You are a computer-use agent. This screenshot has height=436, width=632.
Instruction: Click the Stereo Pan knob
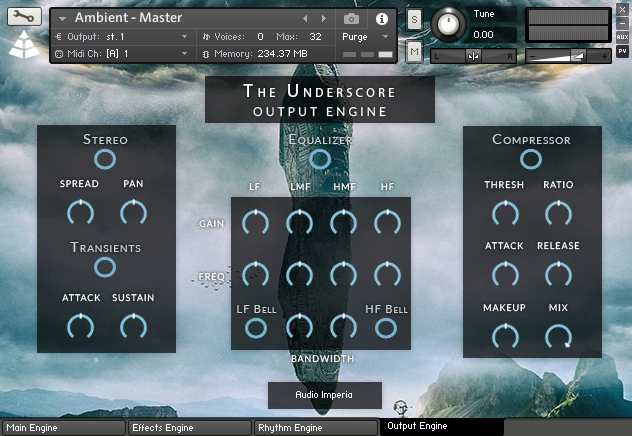pos(133,212)
